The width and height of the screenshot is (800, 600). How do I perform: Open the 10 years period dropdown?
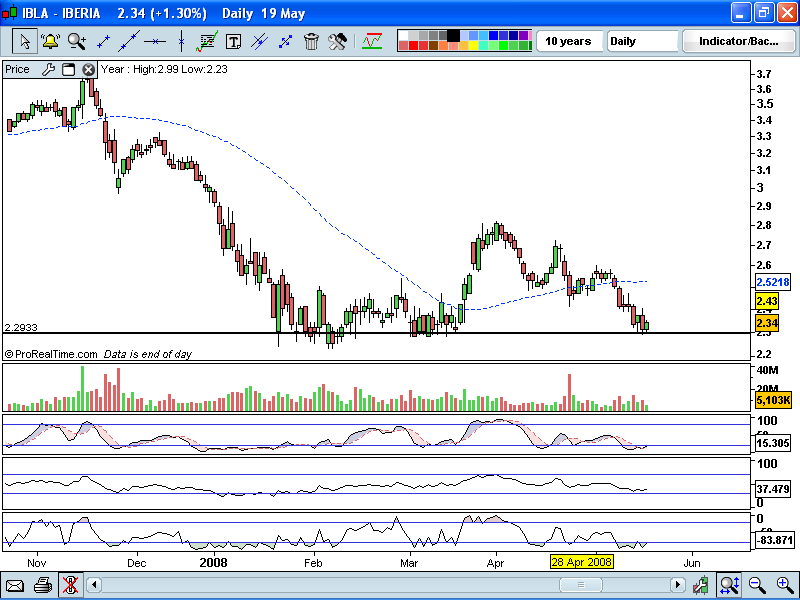568,41
